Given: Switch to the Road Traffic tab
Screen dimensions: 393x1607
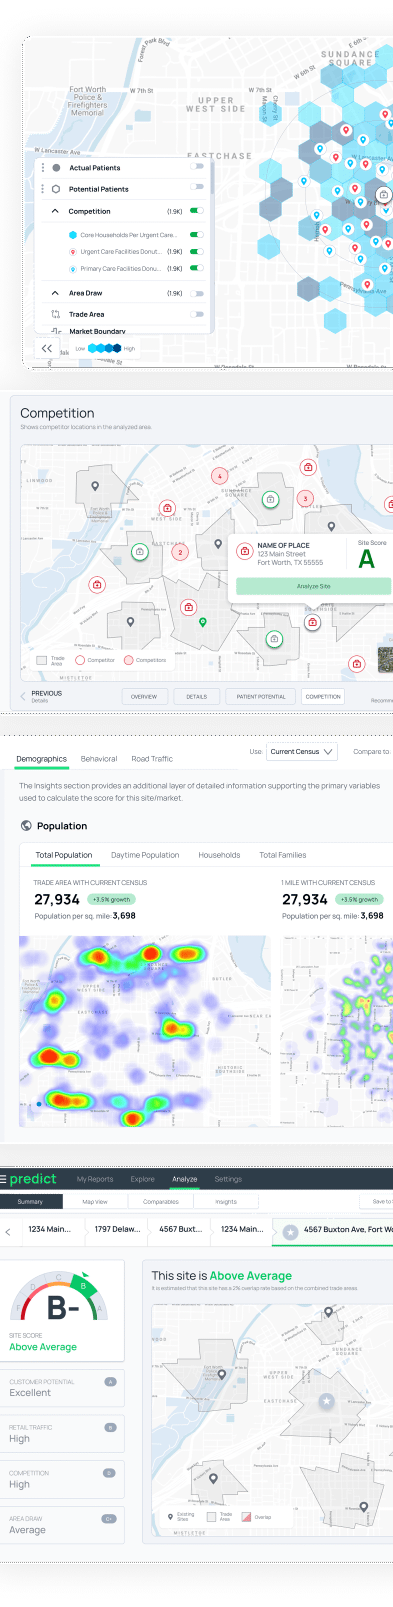Looking at the screenshot, I should (x=152, y=759).
